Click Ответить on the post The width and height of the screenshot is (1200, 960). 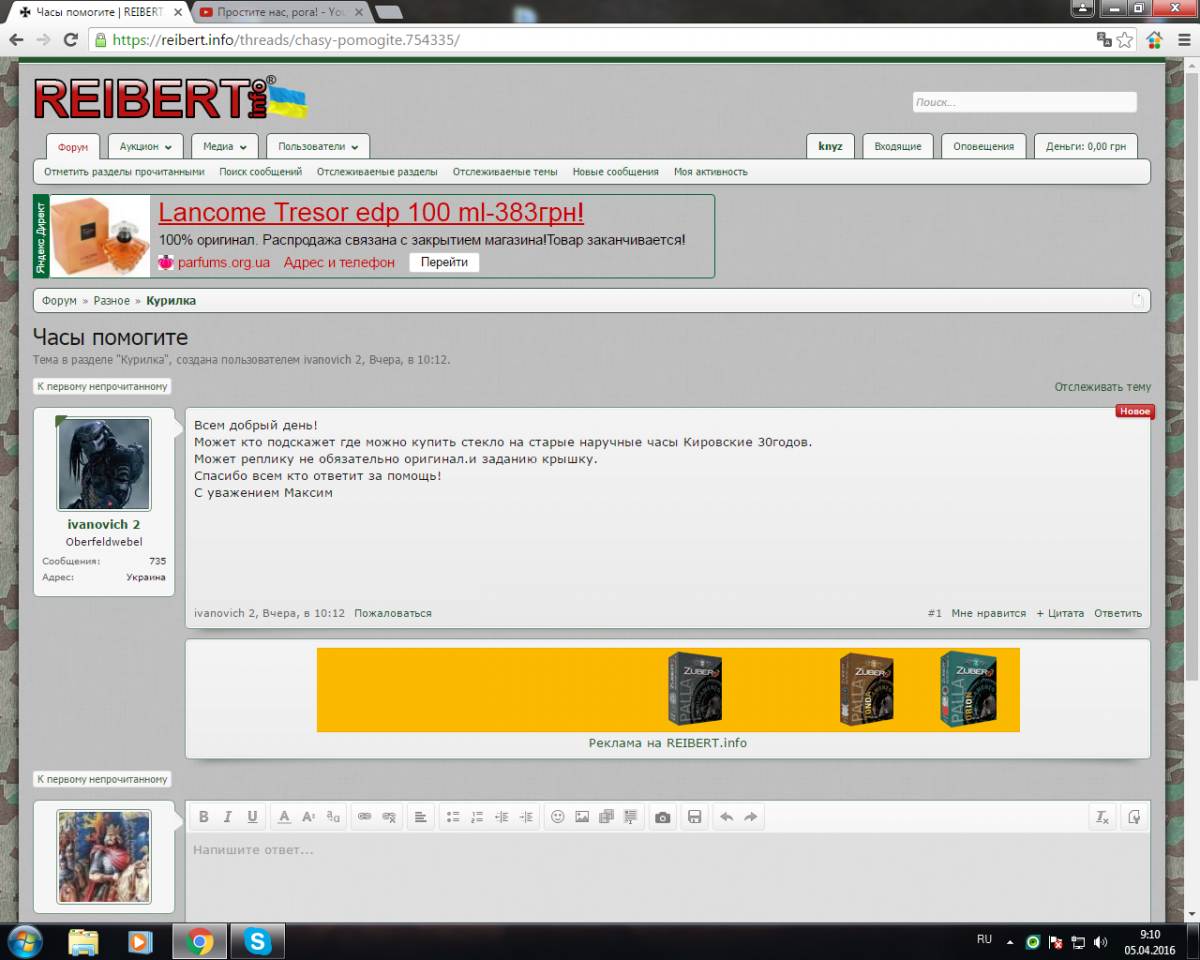pos(1118,613)
